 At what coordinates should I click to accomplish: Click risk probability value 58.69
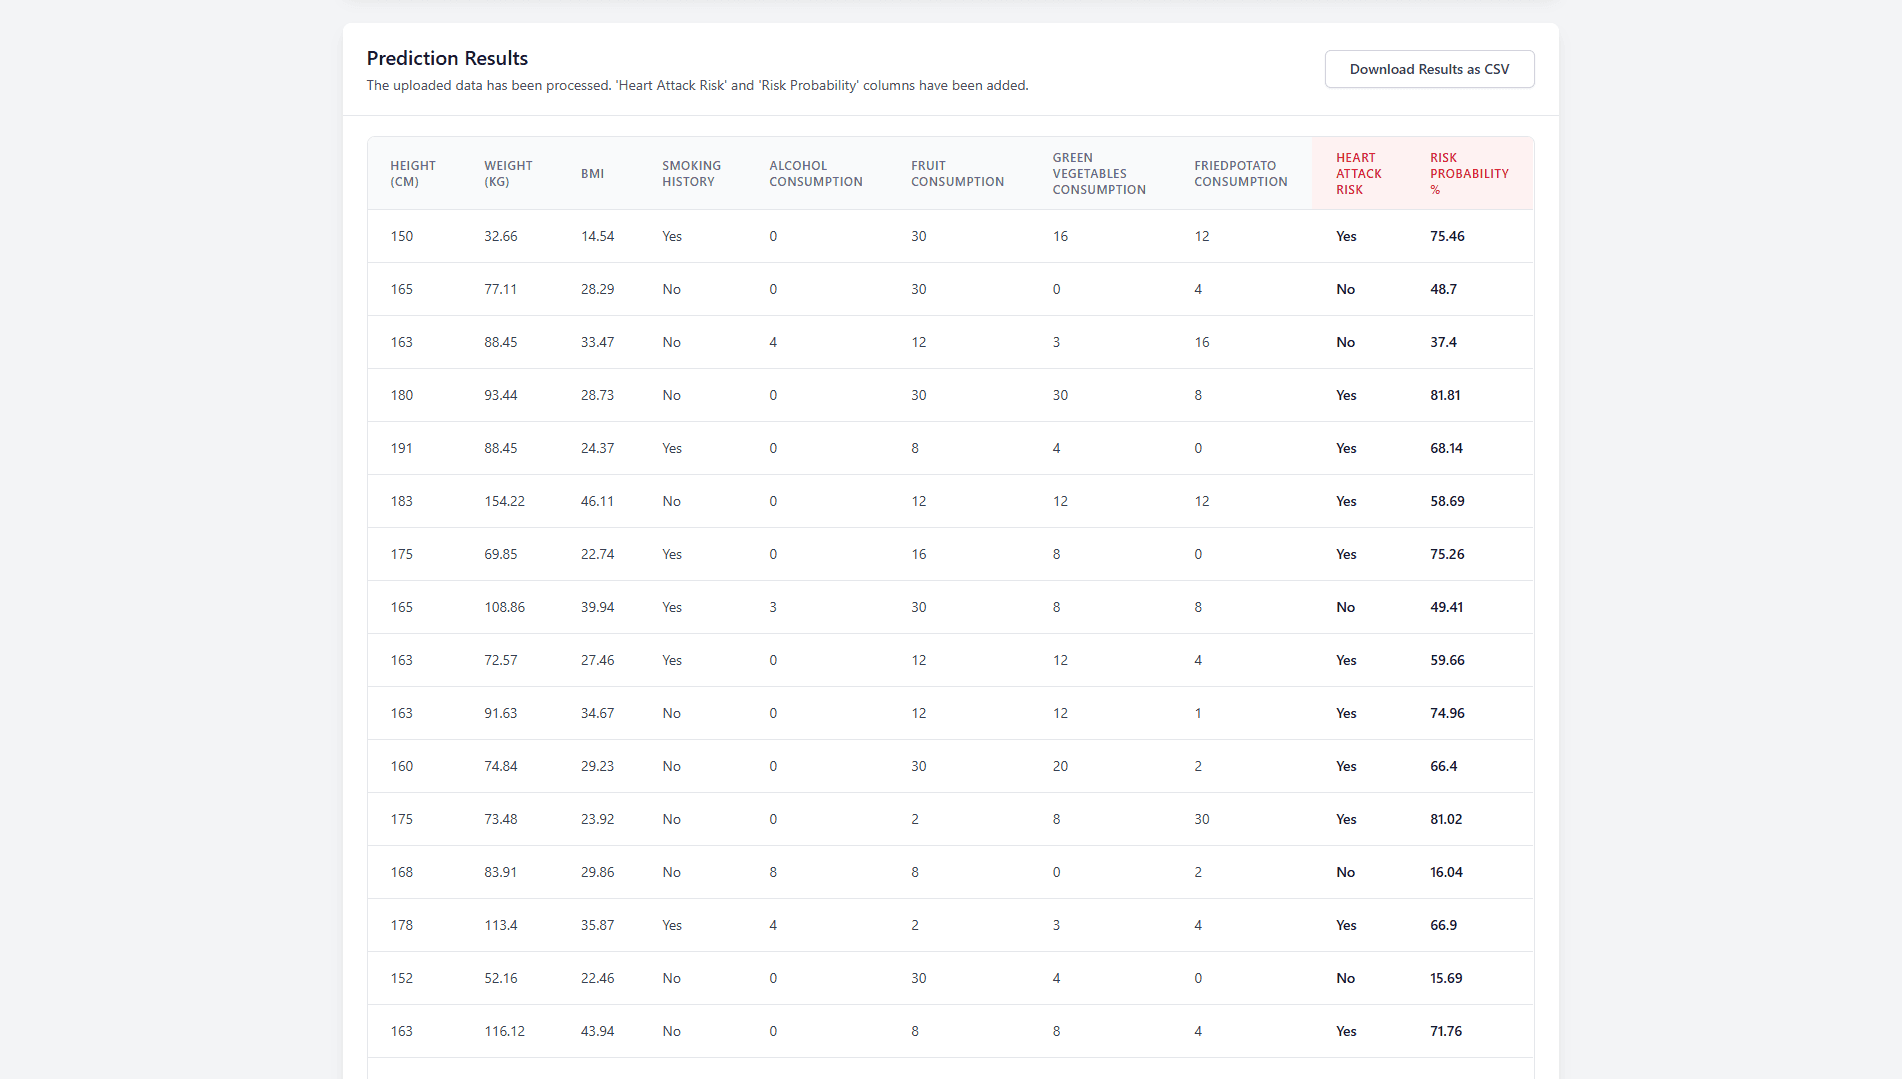coord(1447,502)
